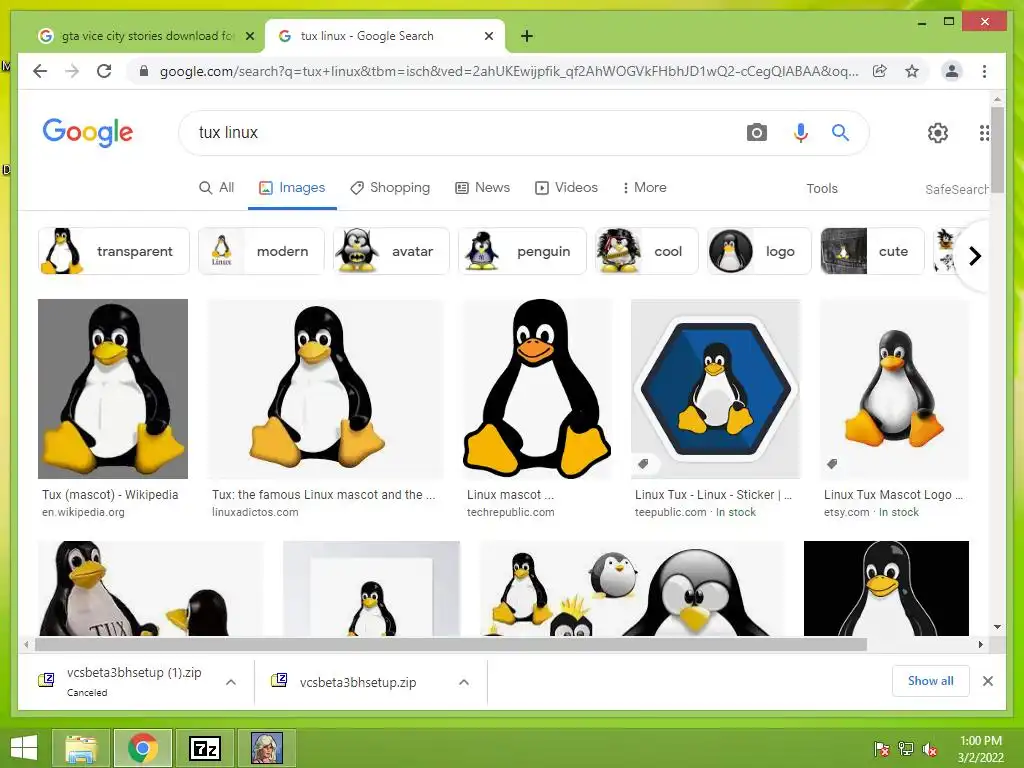Screen dimensions: 1024x768
Task: Switch to the News tab
Action: 482,187
